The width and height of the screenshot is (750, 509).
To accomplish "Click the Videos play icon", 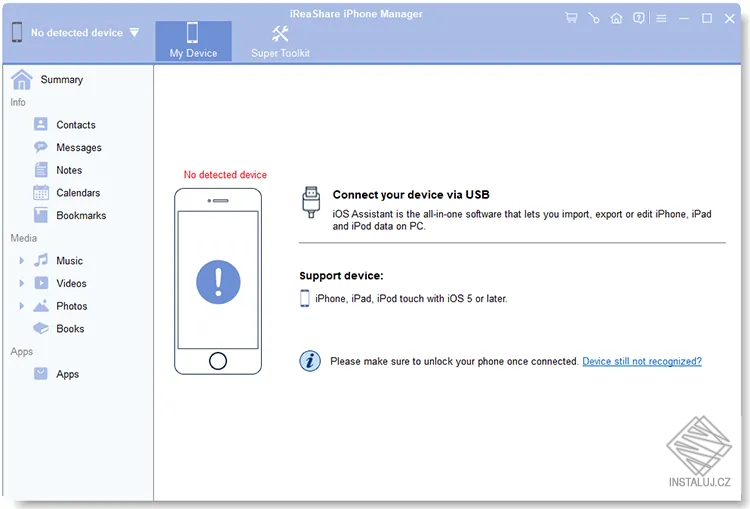I will pyautogui.click(x=41, y=283).
